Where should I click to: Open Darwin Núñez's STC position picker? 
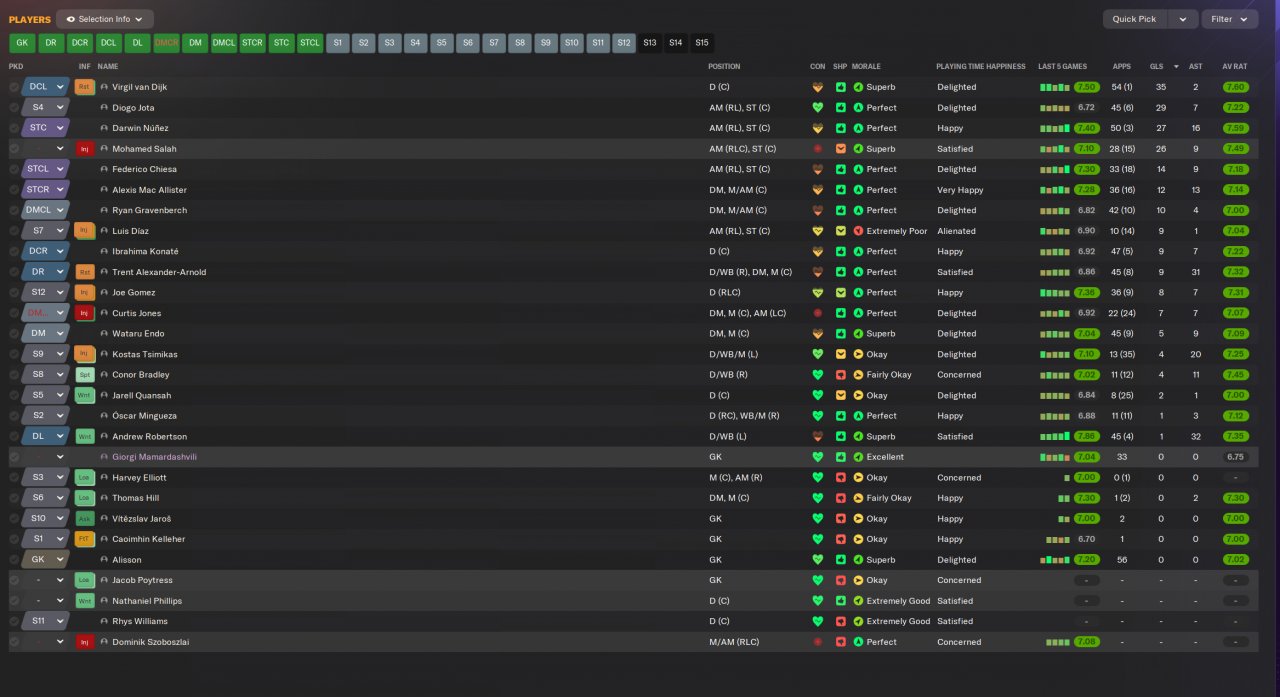pyautogui.click(x=46, y=128)
